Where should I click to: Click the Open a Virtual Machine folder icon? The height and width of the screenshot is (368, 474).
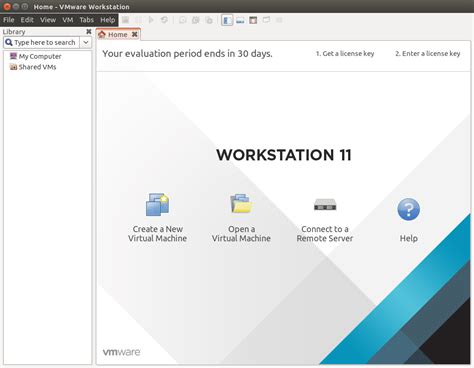[x=241, y=204]
